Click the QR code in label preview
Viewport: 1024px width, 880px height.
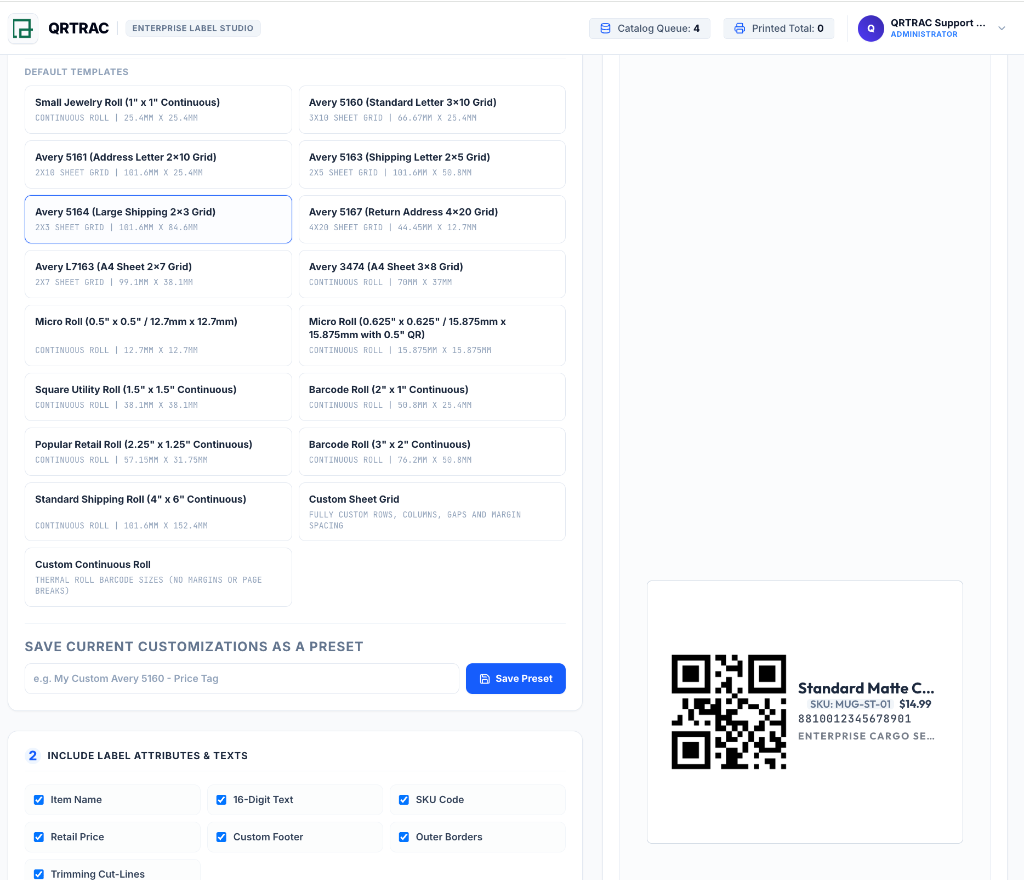tap(729, 712)
